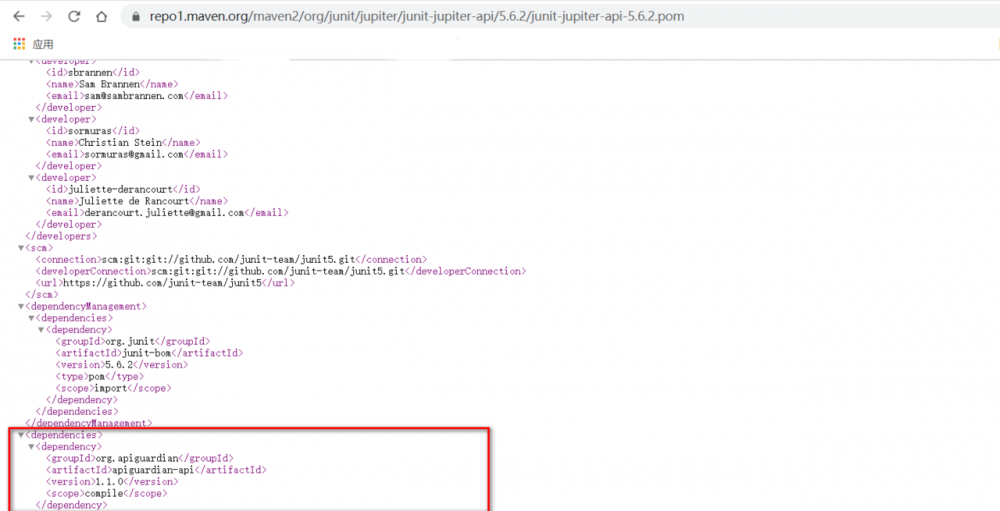Click the url line https://github.com/junit-team/junit5
Image resolution: width=1000 pixels, height=511 pixels.
(165, 283)
